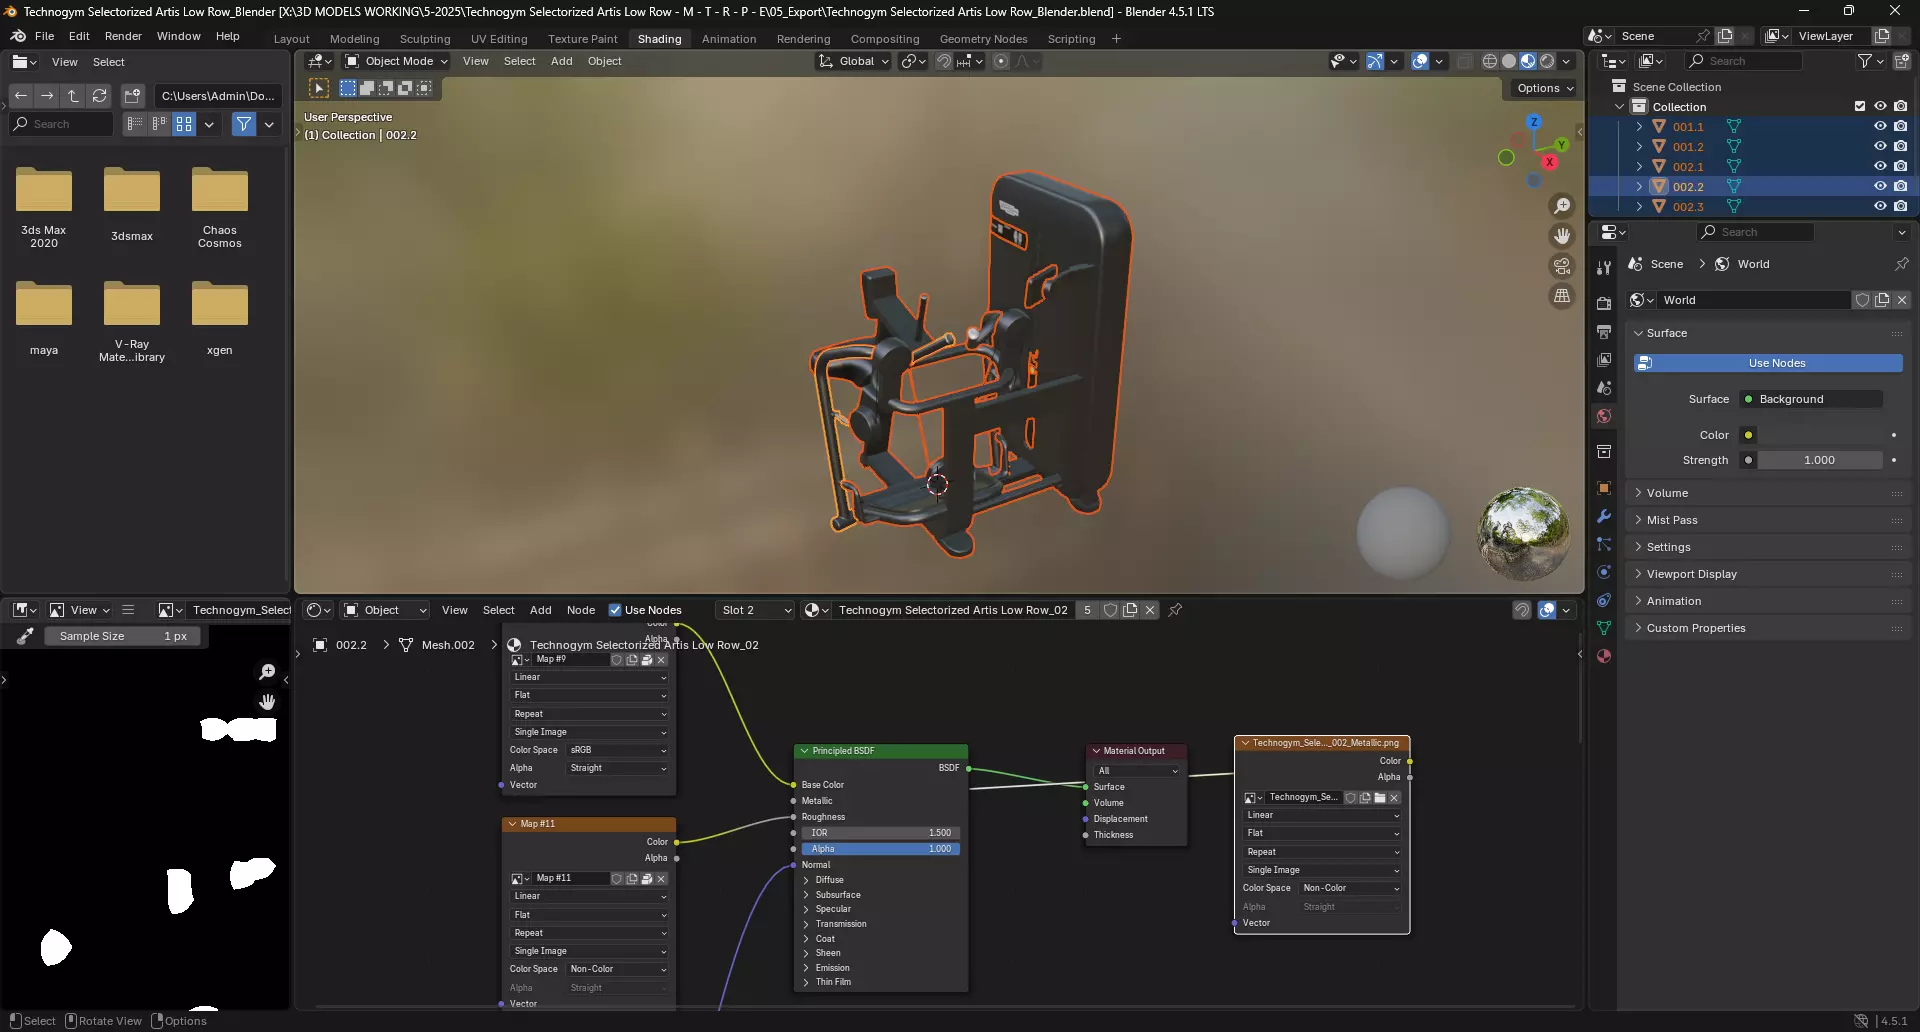Select the select box tool in viewport
This screenshot has height=1032, width=1920.
319,88
